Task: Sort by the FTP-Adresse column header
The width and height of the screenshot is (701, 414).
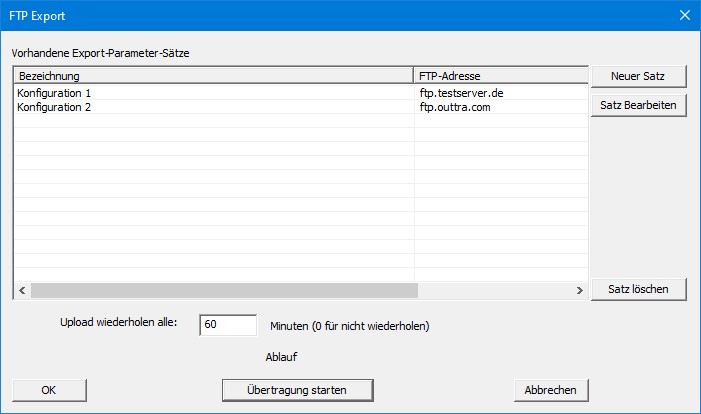Action: pos(501,76)
